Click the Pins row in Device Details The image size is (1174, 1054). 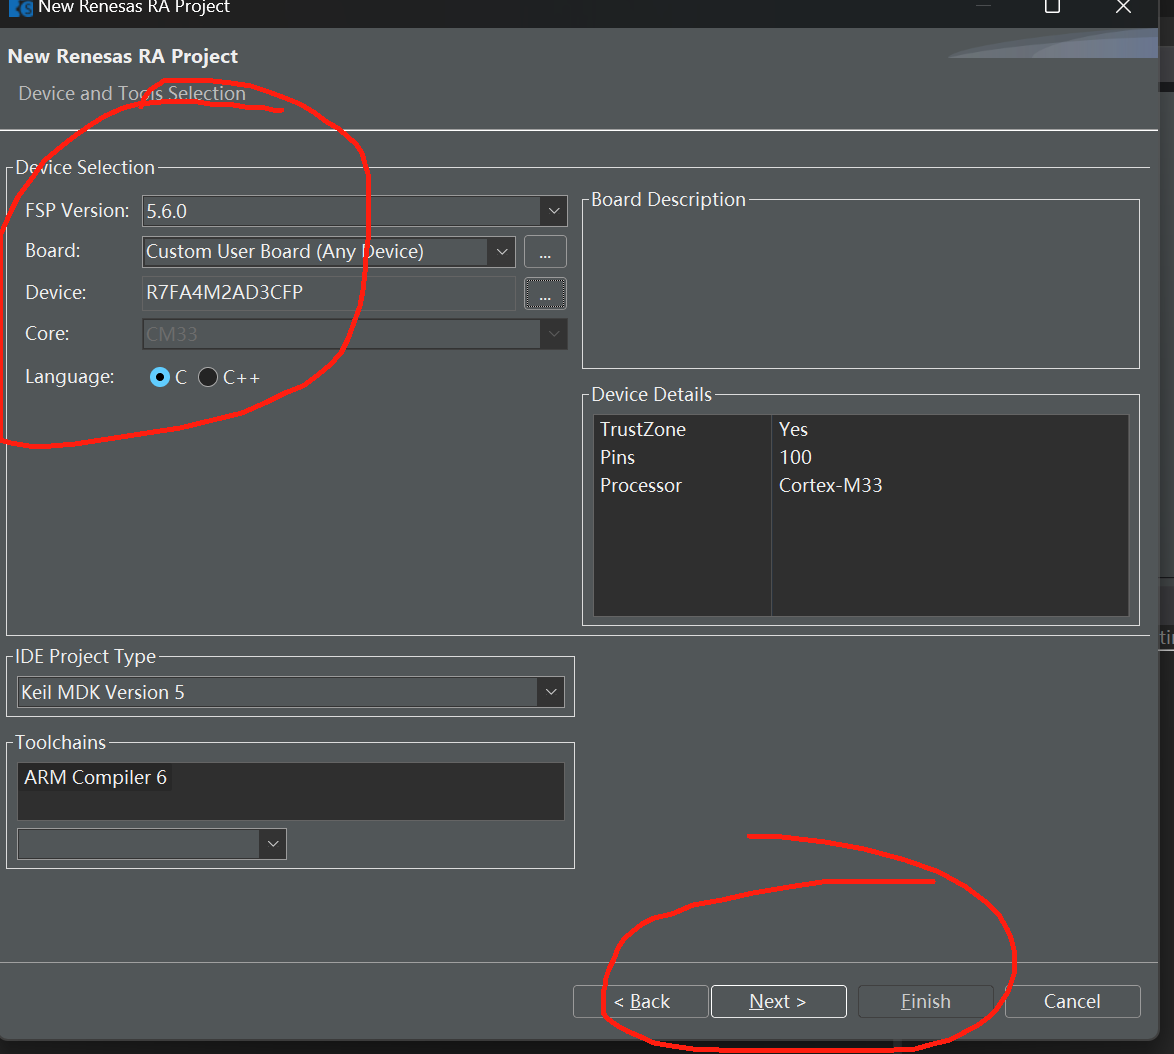(861, 457)
